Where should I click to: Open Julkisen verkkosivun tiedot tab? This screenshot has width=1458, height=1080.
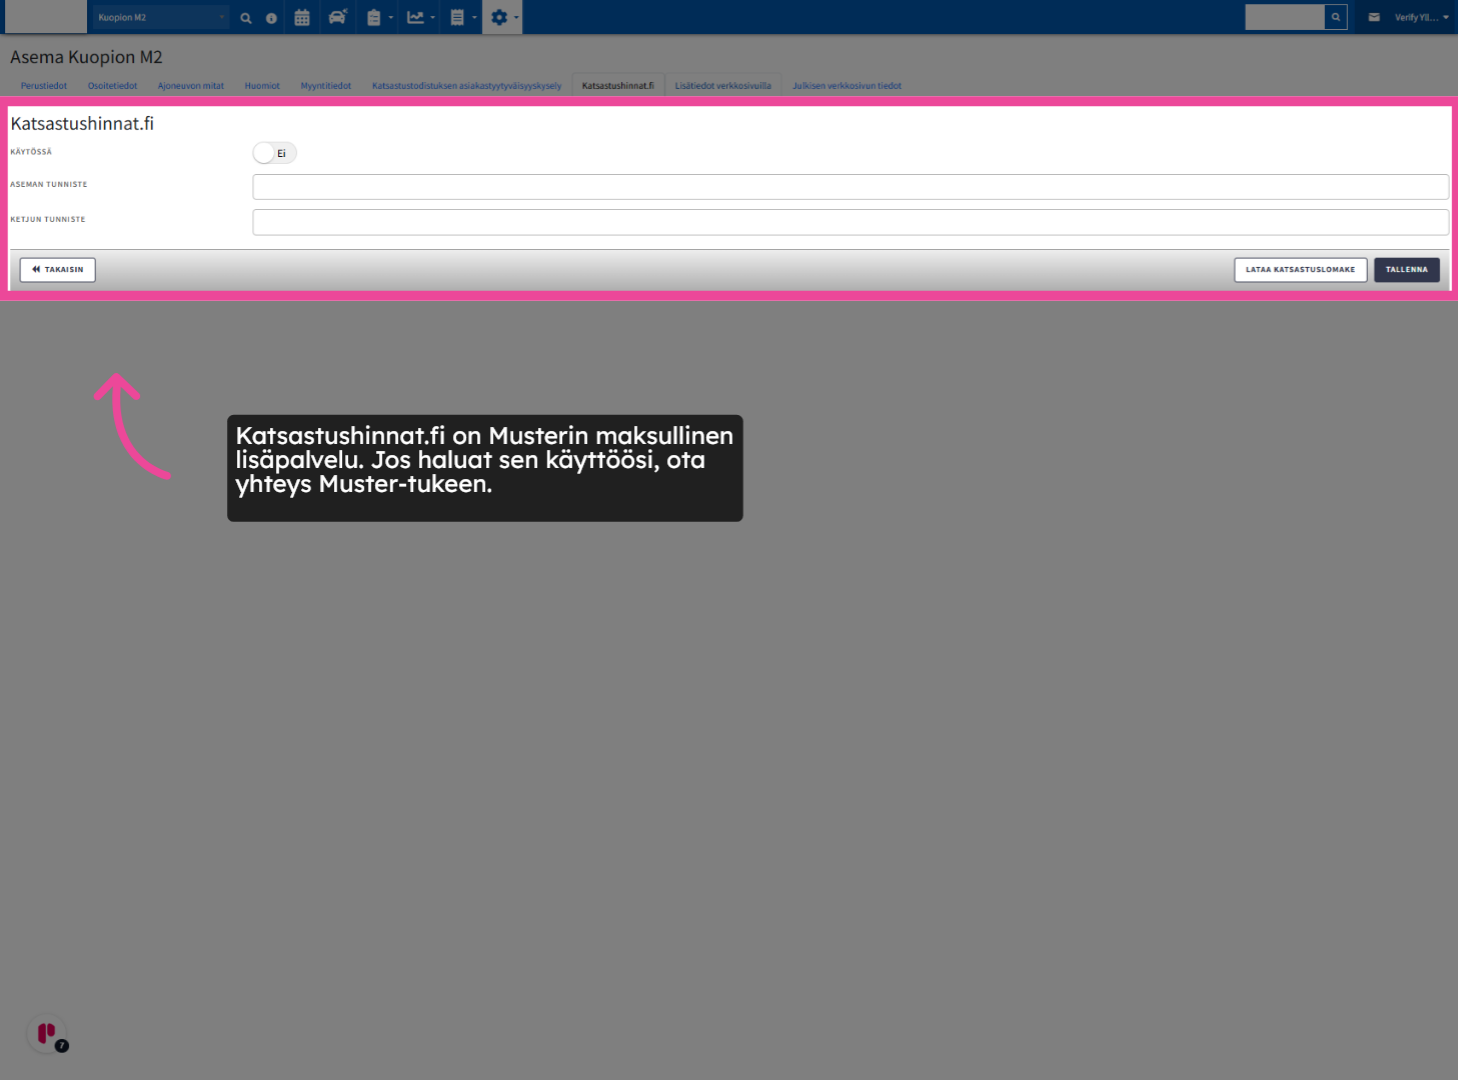(x=847, y=86)
